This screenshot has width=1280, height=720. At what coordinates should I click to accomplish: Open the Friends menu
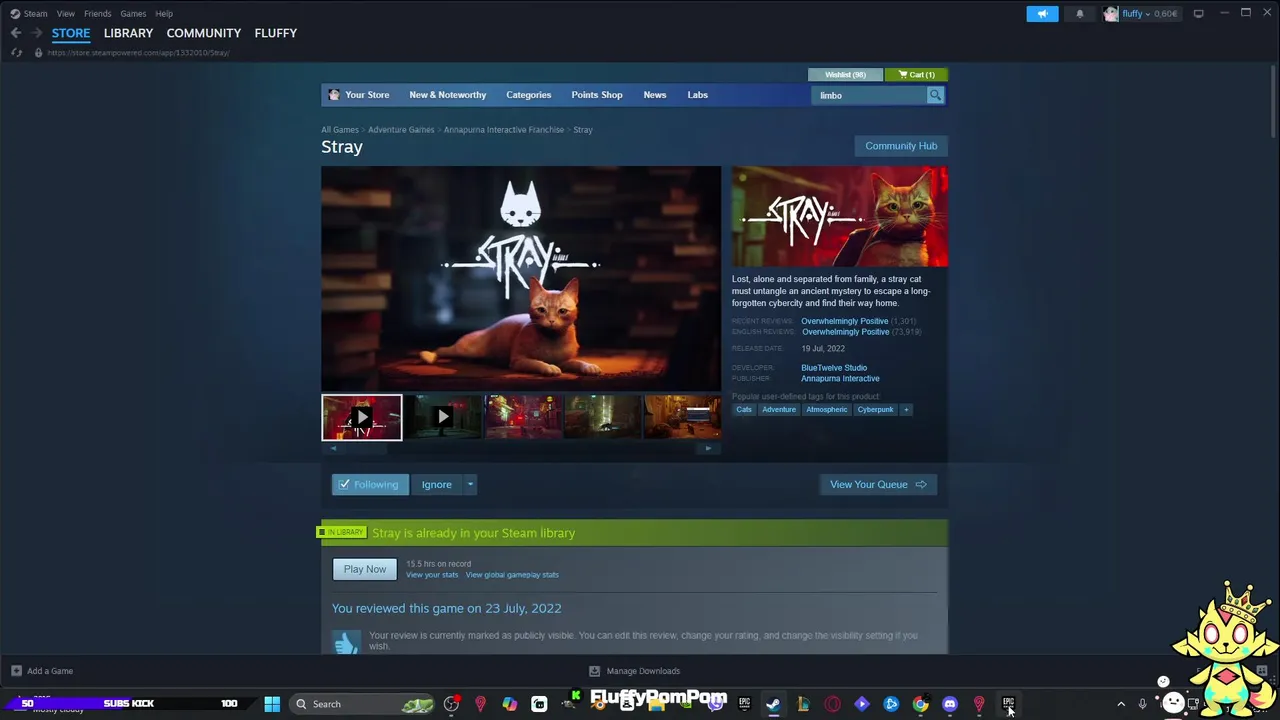click(x=97, y=14)
